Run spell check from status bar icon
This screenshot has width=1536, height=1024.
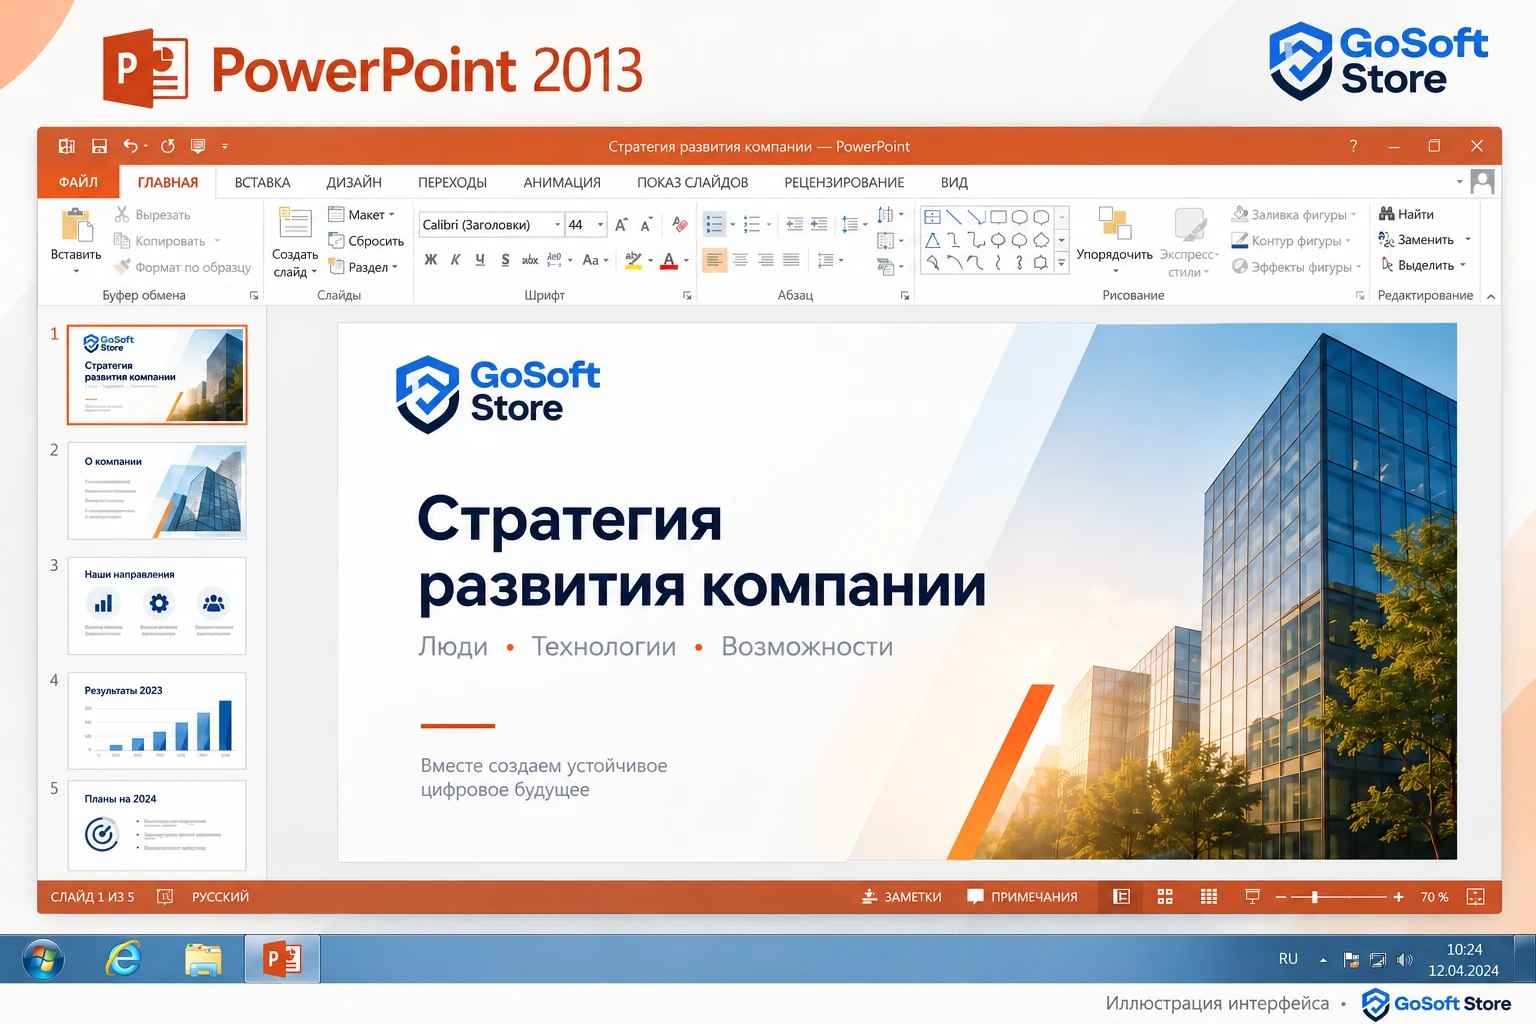coord(165,897)
